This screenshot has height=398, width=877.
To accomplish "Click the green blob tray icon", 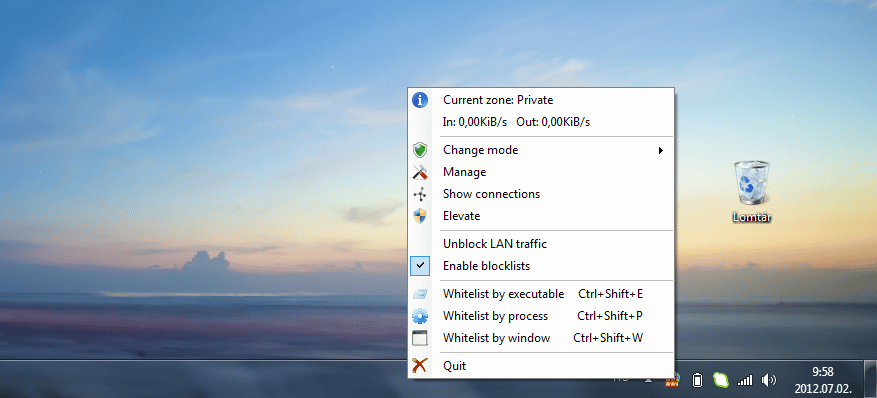I will [x=721, y=380].
